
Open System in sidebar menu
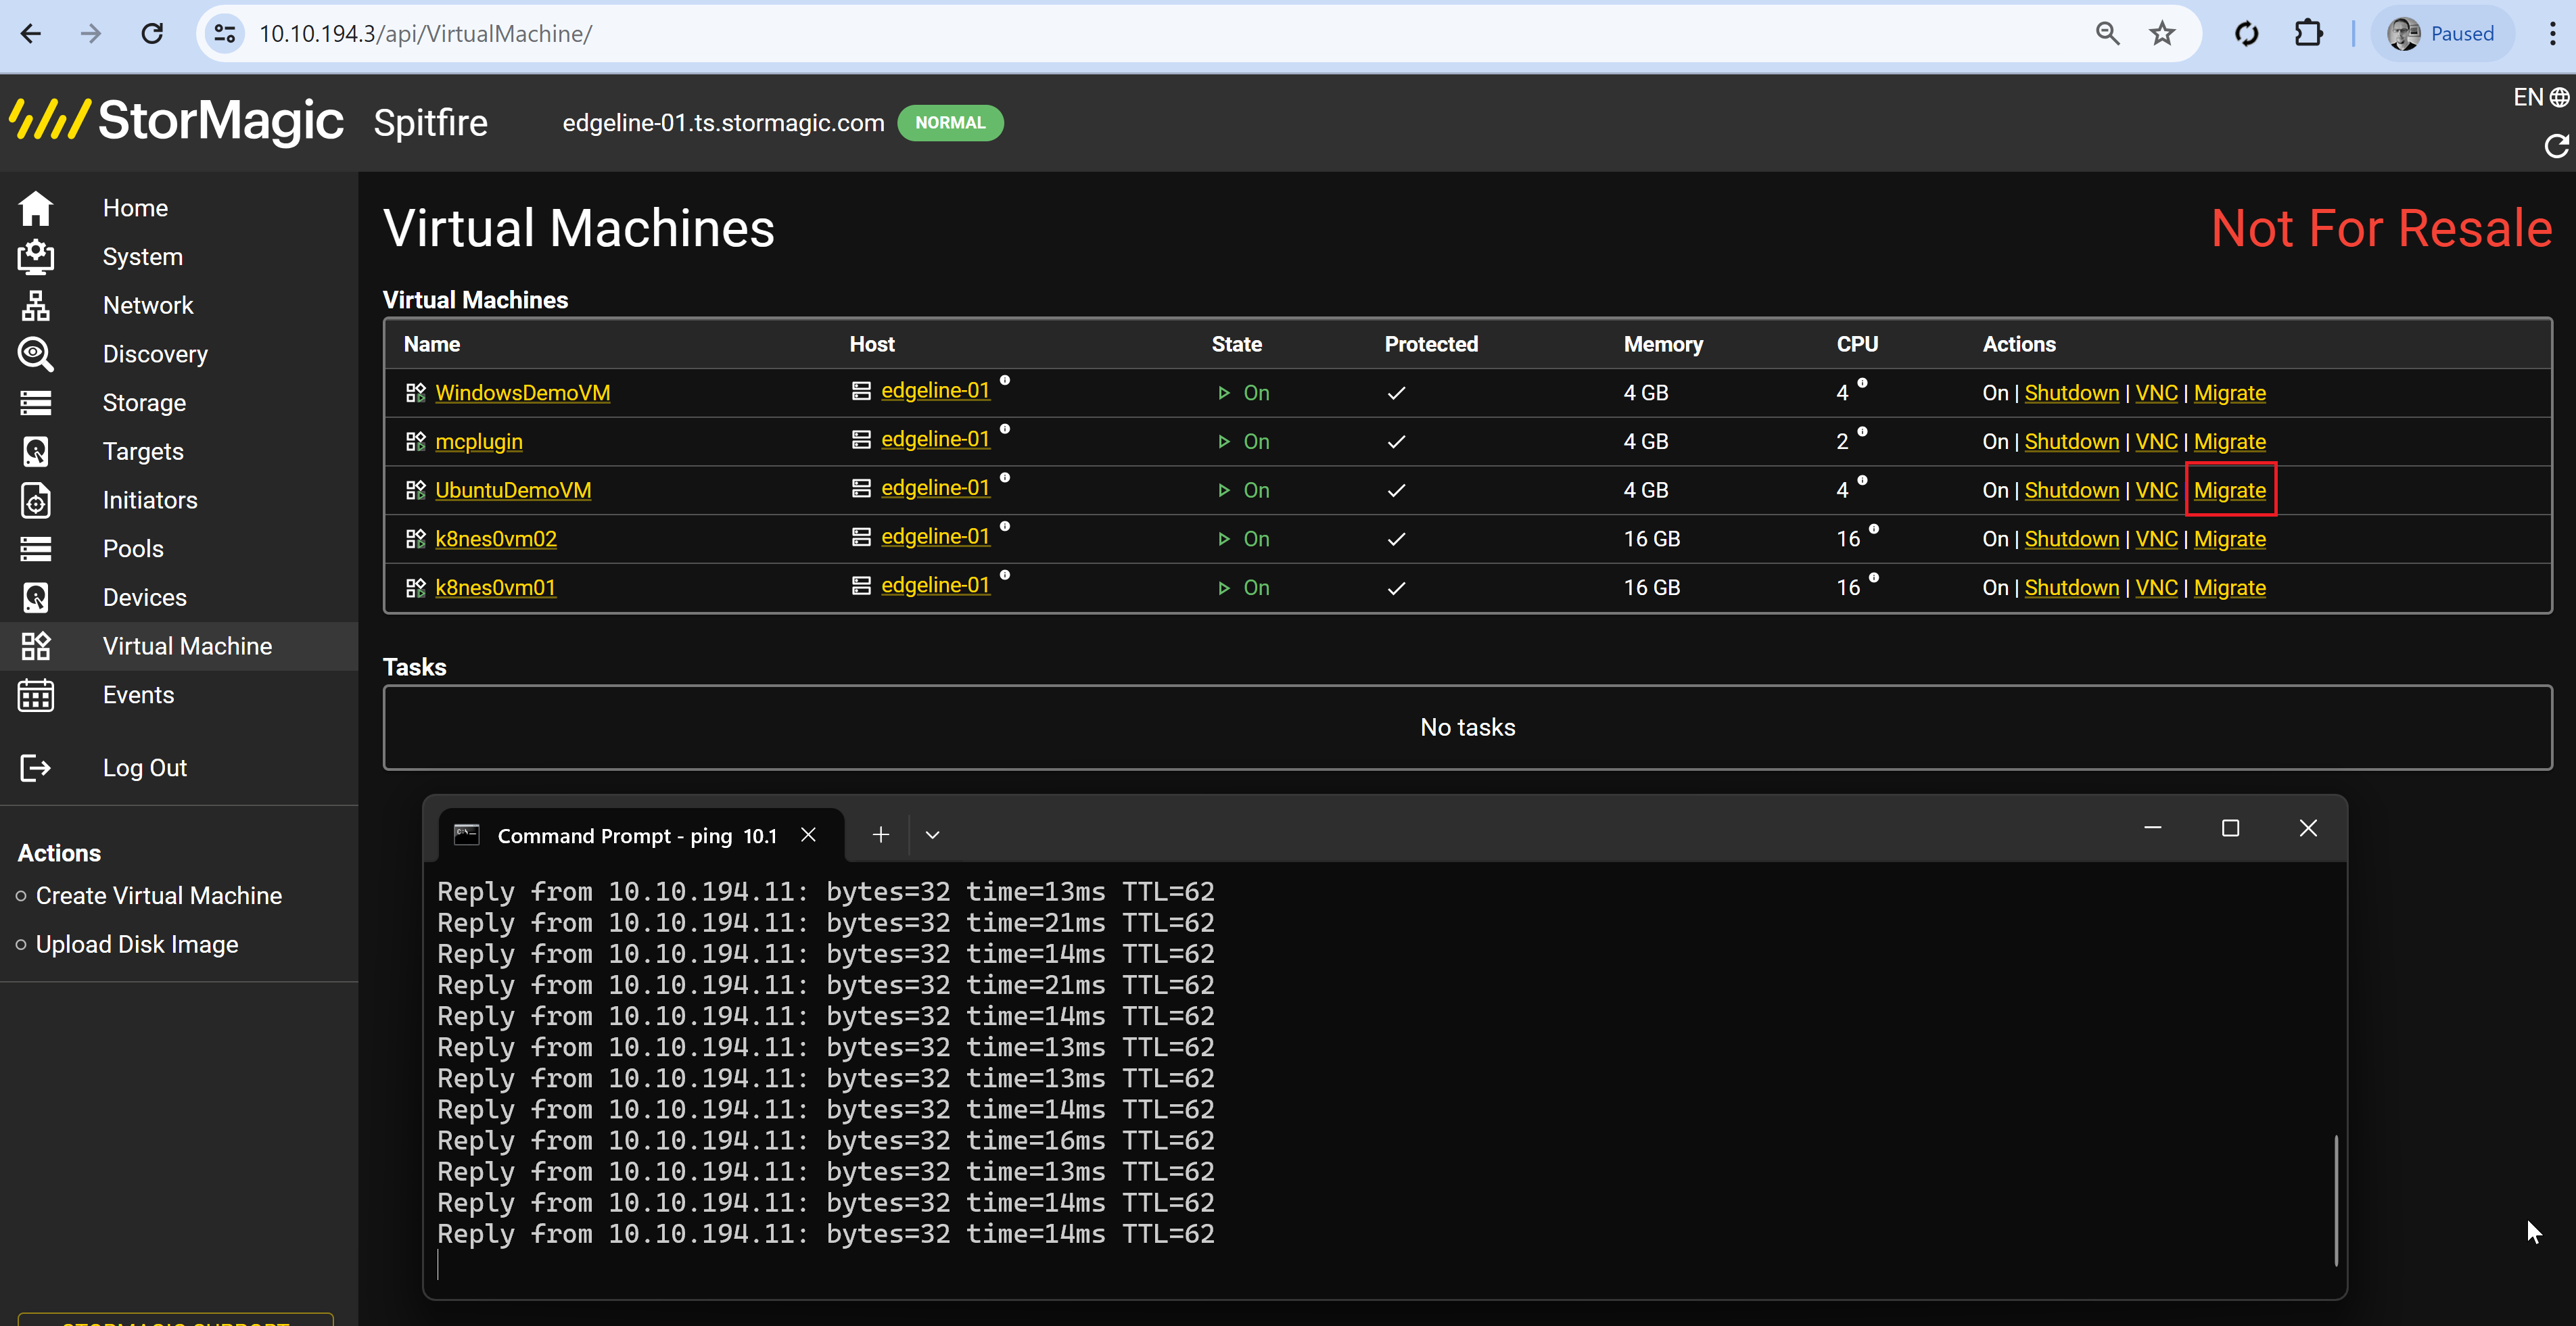(x=142, y=257)
